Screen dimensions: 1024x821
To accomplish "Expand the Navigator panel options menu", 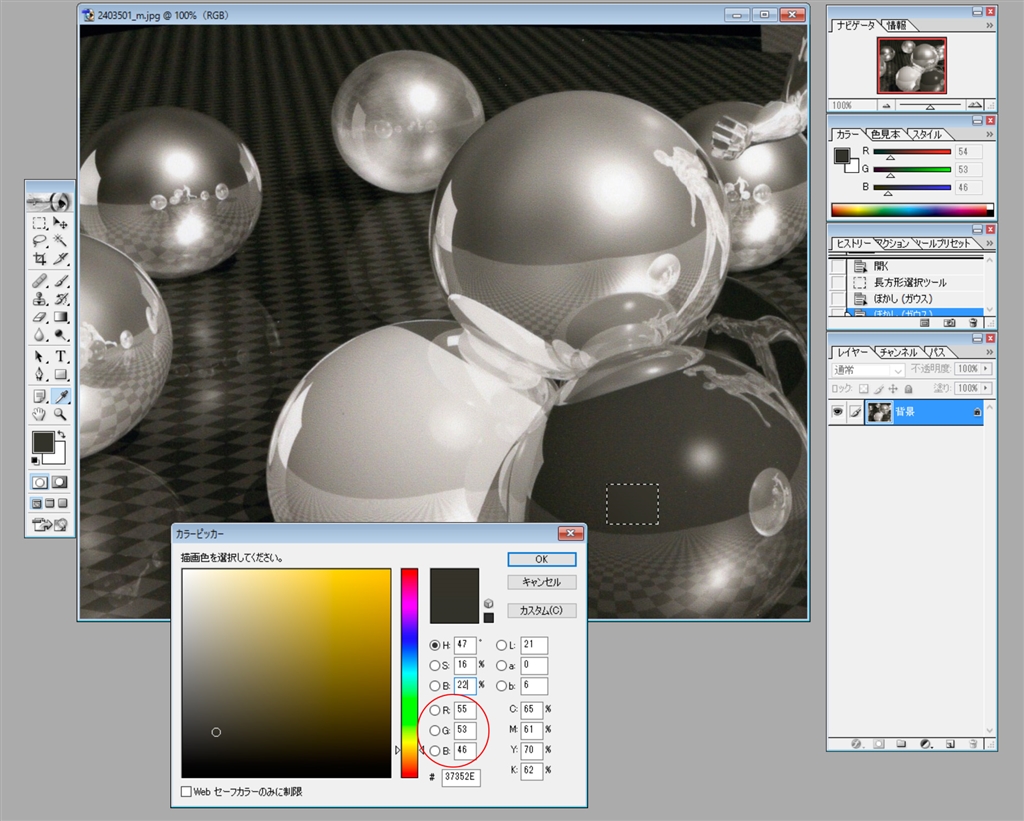I will point(989,25).
